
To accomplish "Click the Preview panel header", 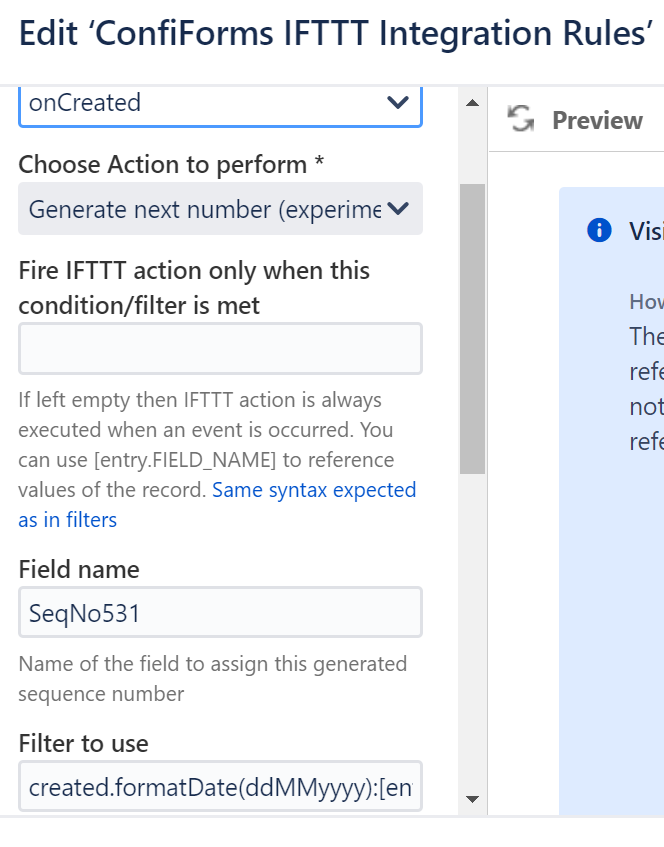I will coord(597,120).
